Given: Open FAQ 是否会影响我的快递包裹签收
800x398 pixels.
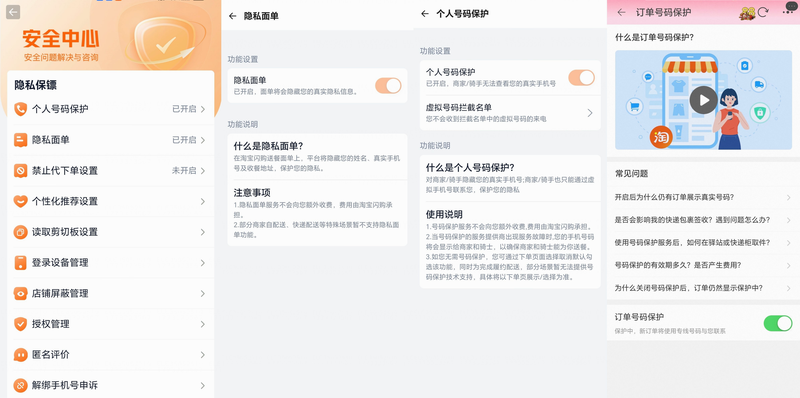Looking at the screenshot, I should [x=703, y=220].
